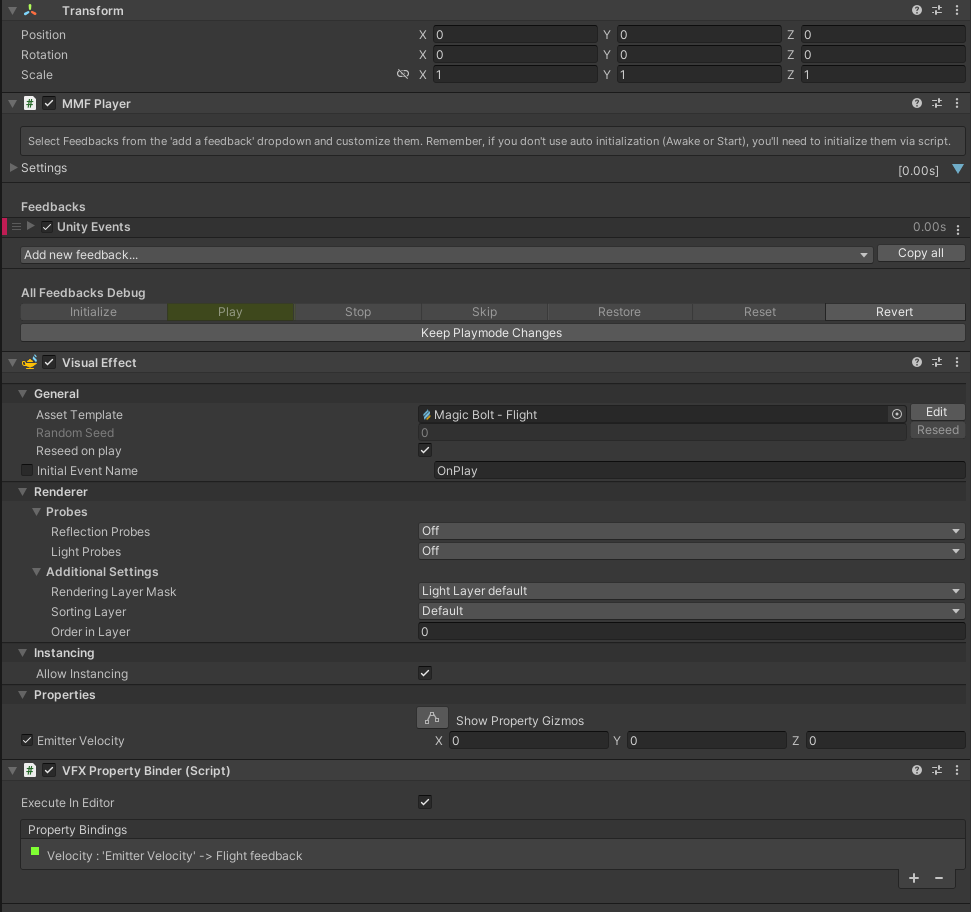Click Position X input field

pyautogui.click(x=515, y=35)
